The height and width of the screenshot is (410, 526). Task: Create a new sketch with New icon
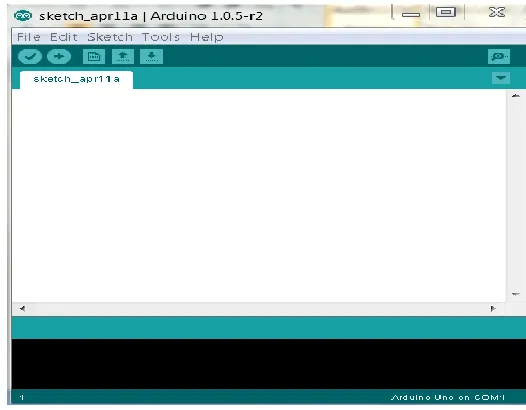[94, 56]
